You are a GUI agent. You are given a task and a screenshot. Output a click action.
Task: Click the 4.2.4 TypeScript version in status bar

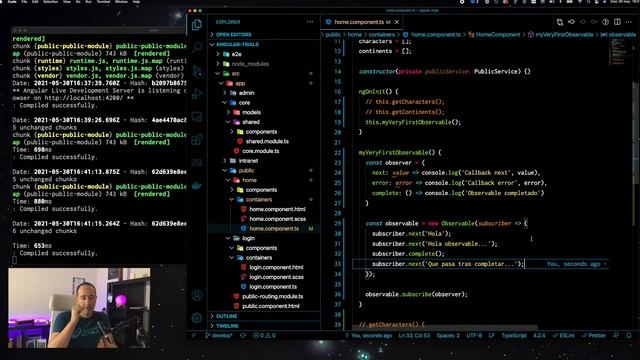coord(539,335)
